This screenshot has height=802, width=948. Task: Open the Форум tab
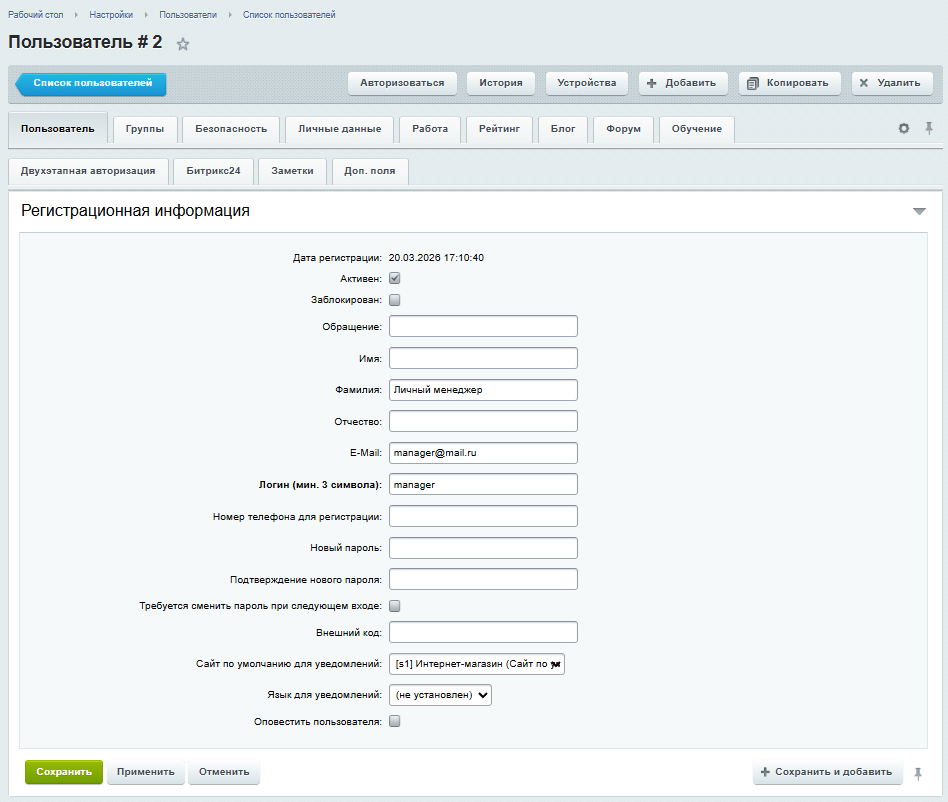pyautogui.click(x=623, y=129)
